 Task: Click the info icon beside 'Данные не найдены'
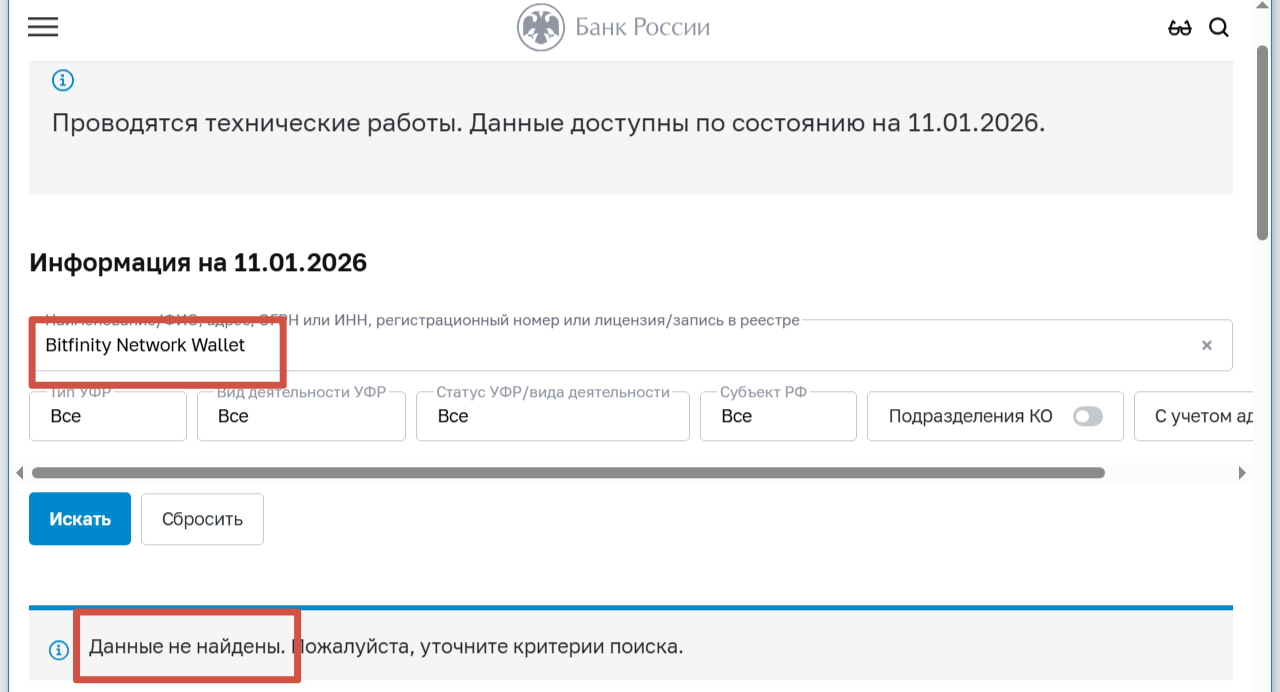coord(60,650)
